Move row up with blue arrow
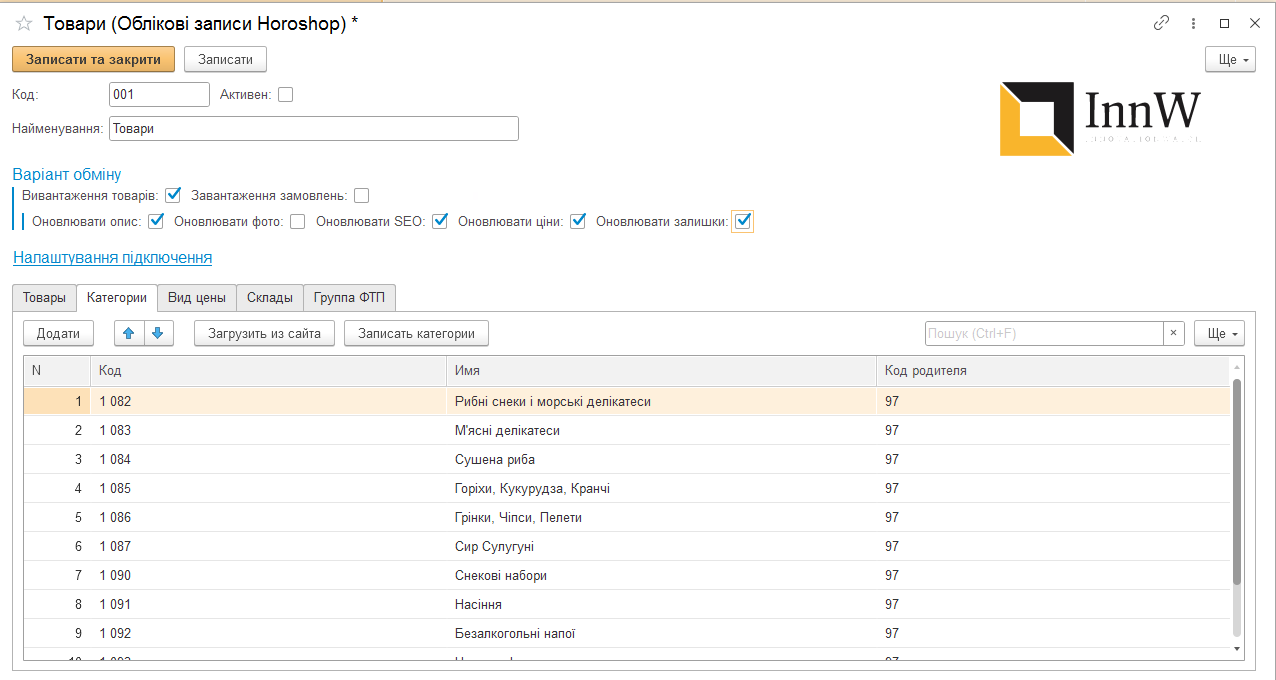 129,333
